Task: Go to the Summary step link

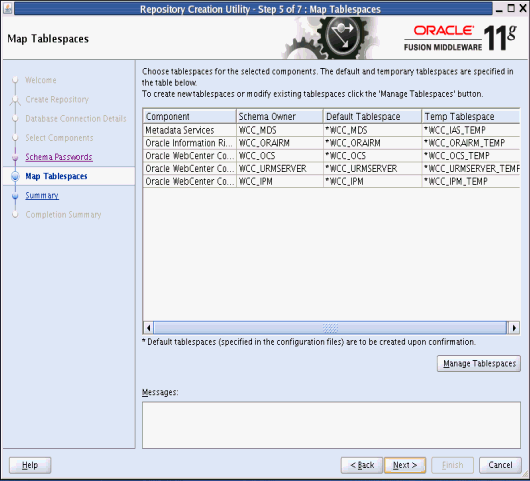Action: [42, 196]
